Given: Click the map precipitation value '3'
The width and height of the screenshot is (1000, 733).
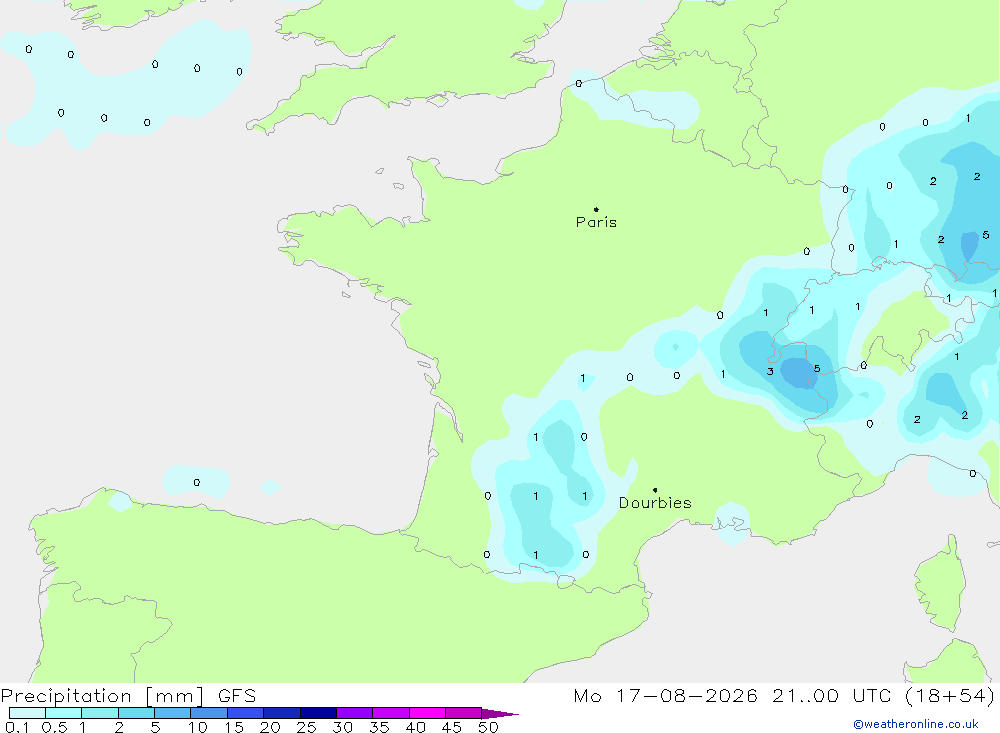Looking at the screenshot, I should (770, 371).
